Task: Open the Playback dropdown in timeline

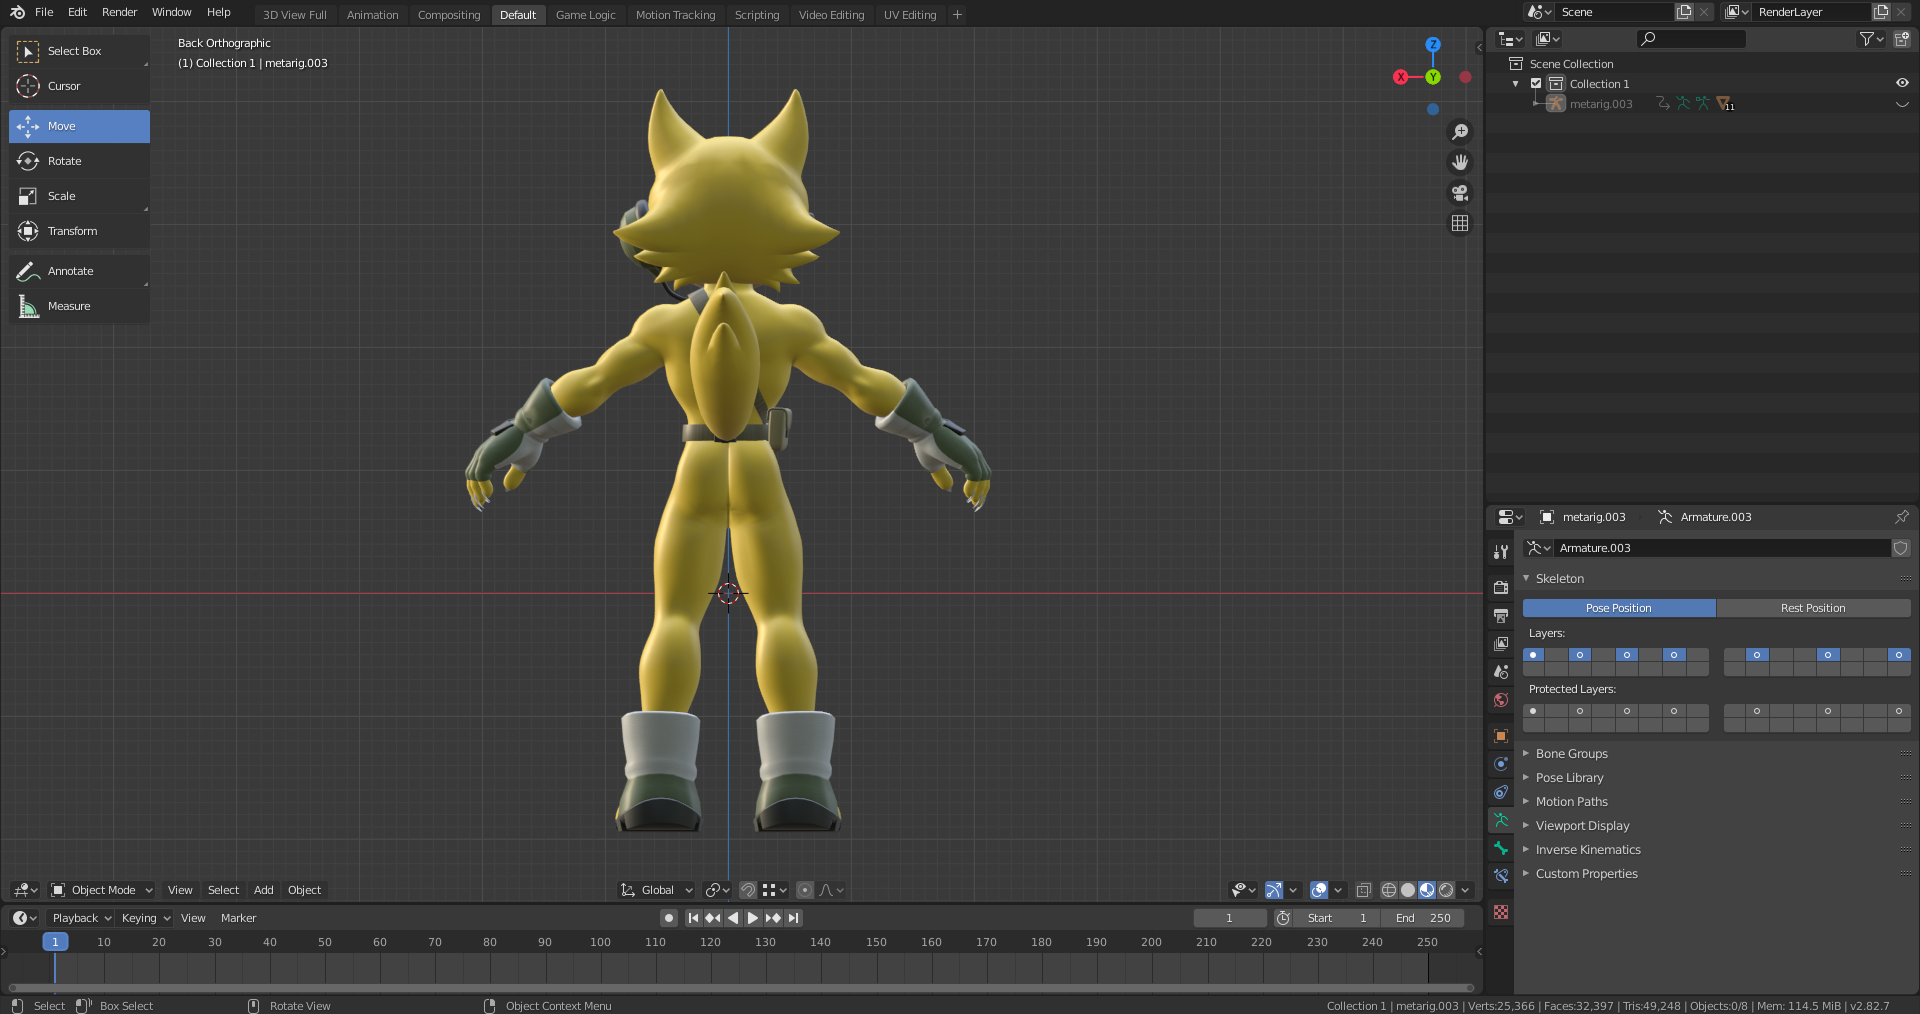Action: [82, 918]
